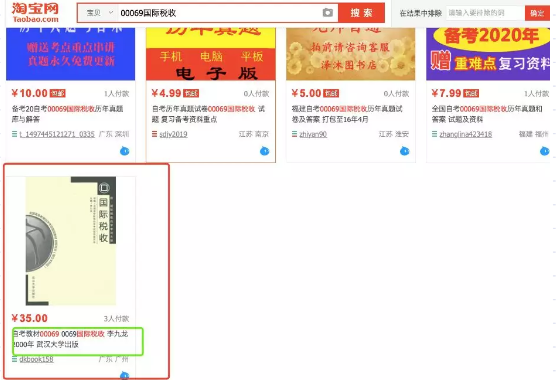Viewport: 558px width, 380px height.
Task: Click shop icon beside sdjy2019
Action: (154, 134)
